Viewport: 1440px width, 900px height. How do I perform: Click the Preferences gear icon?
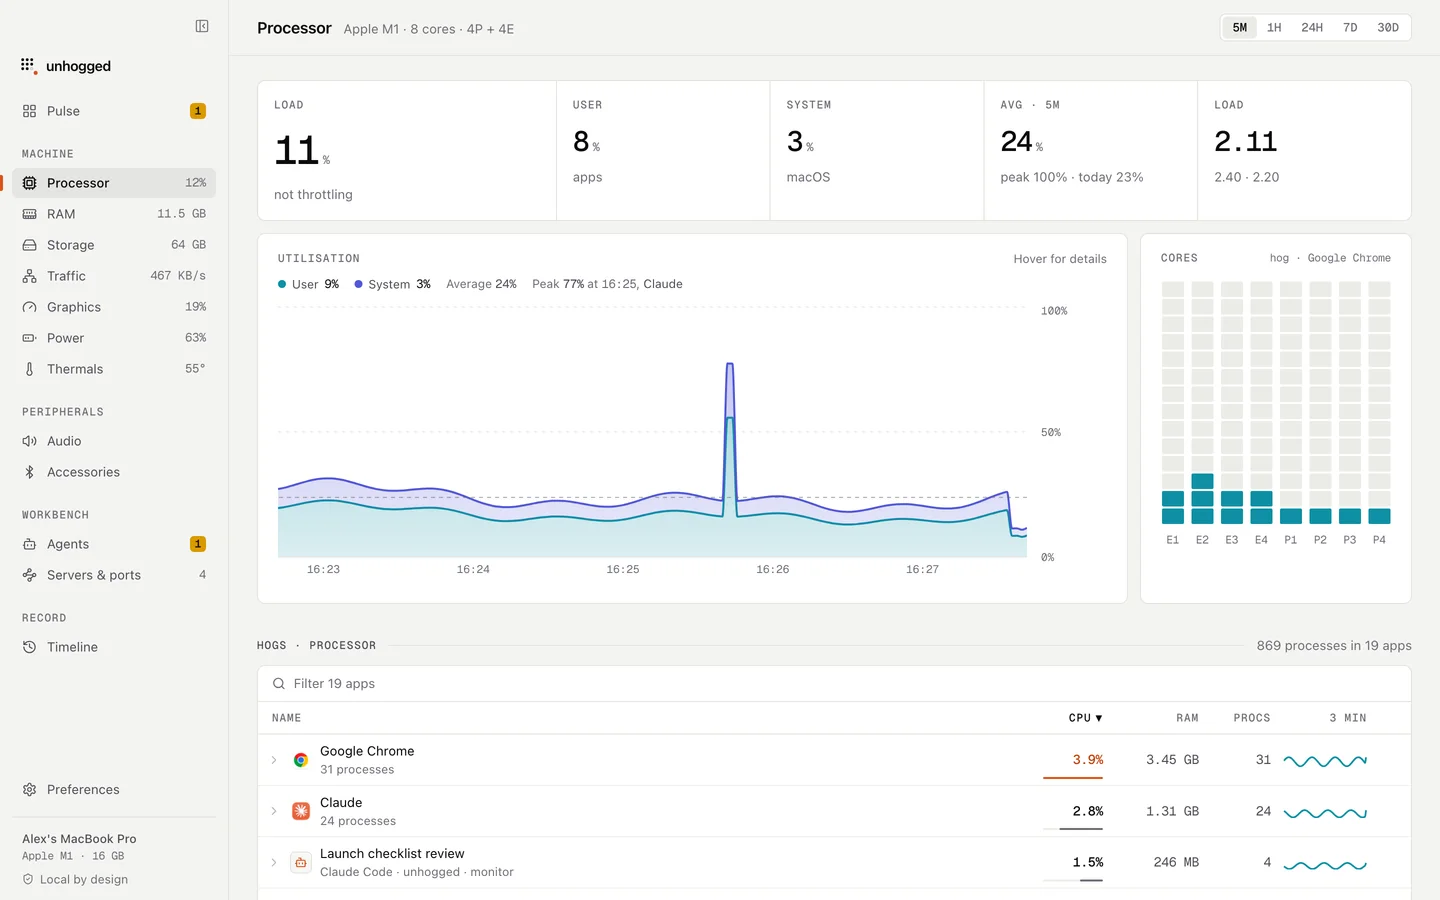(x=29, y=789)
